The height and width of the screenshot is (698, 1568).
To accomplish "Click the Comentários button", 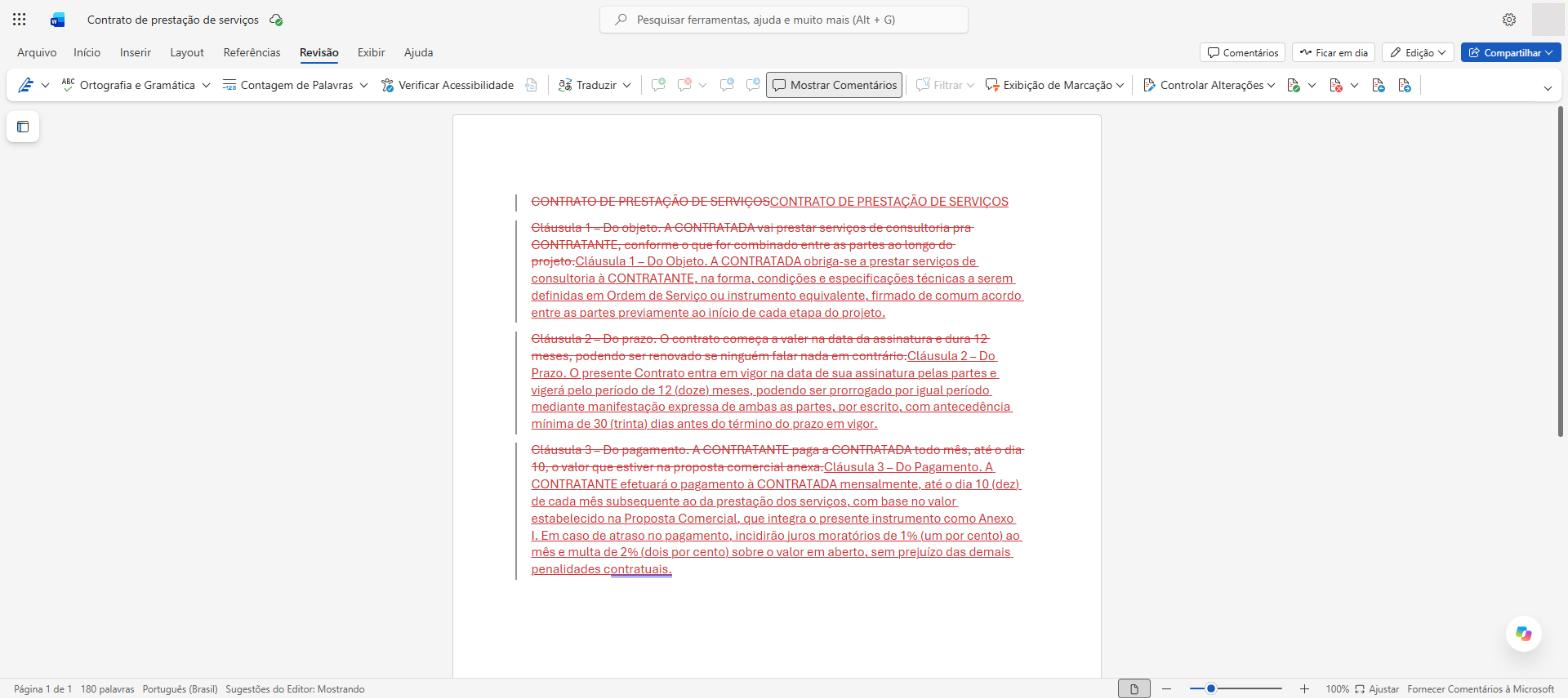I will [1243, 52].
